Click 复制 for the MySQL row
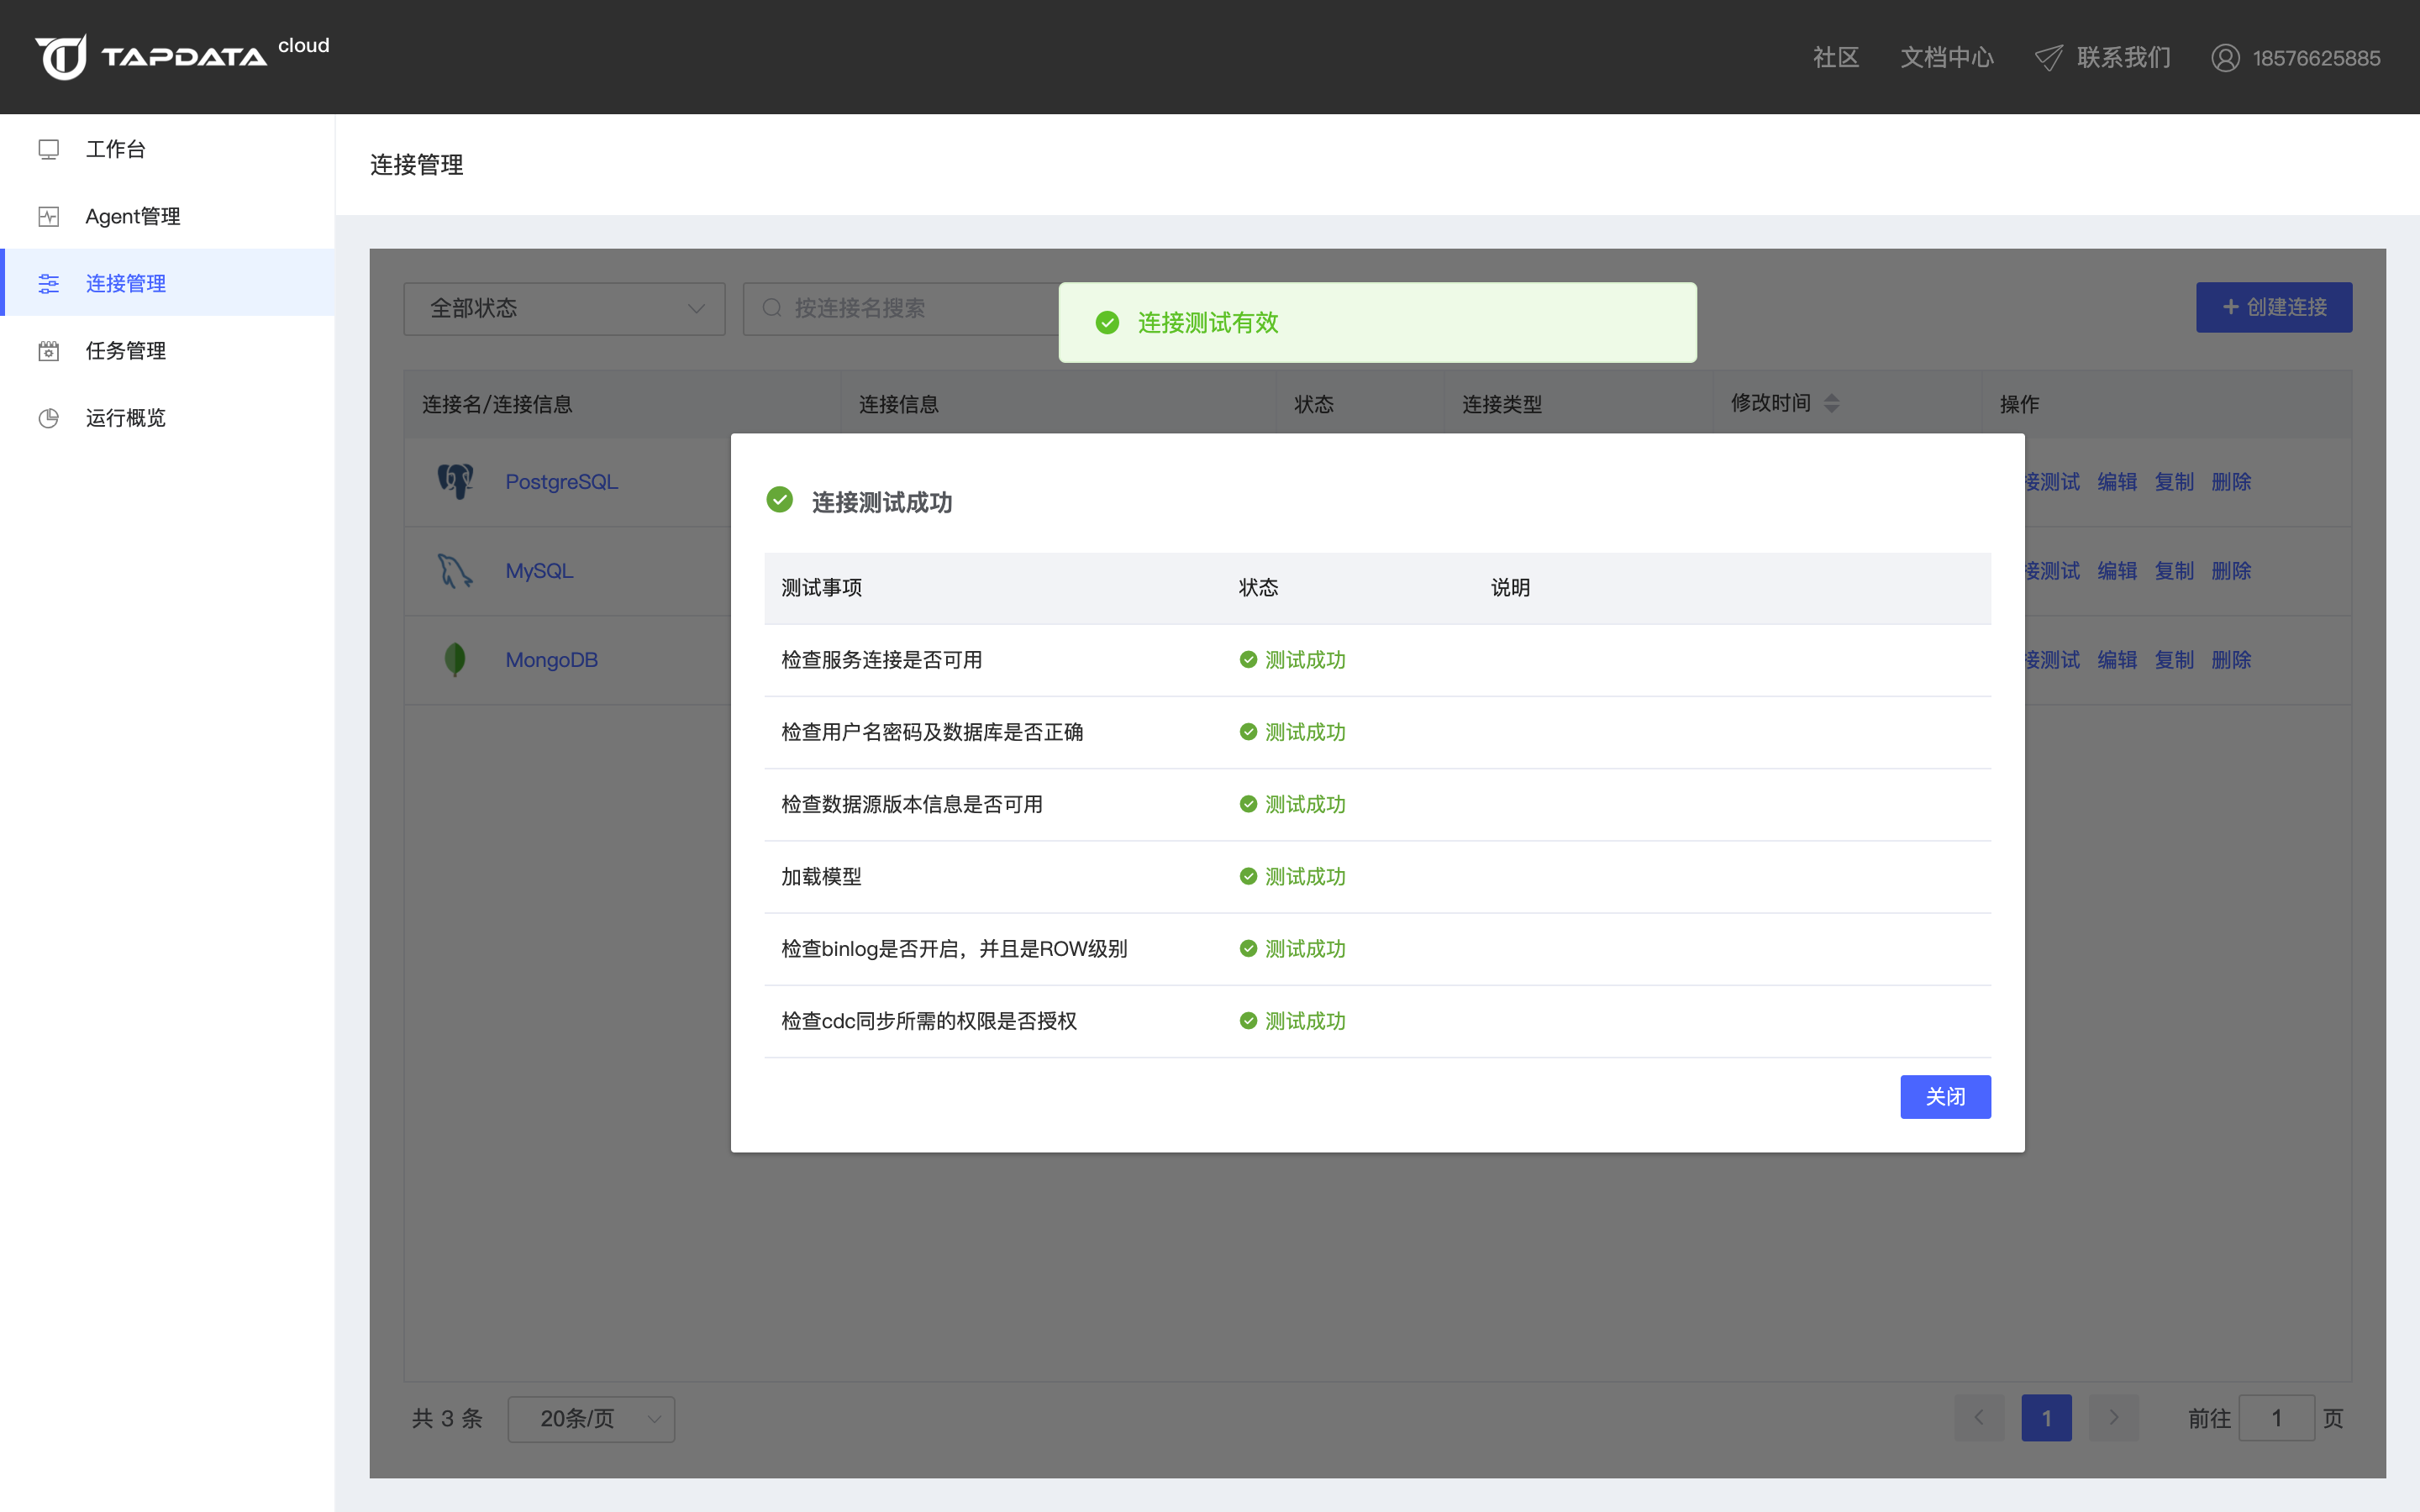Screen dimensions: 2420x1512 tap(2173, 570)
